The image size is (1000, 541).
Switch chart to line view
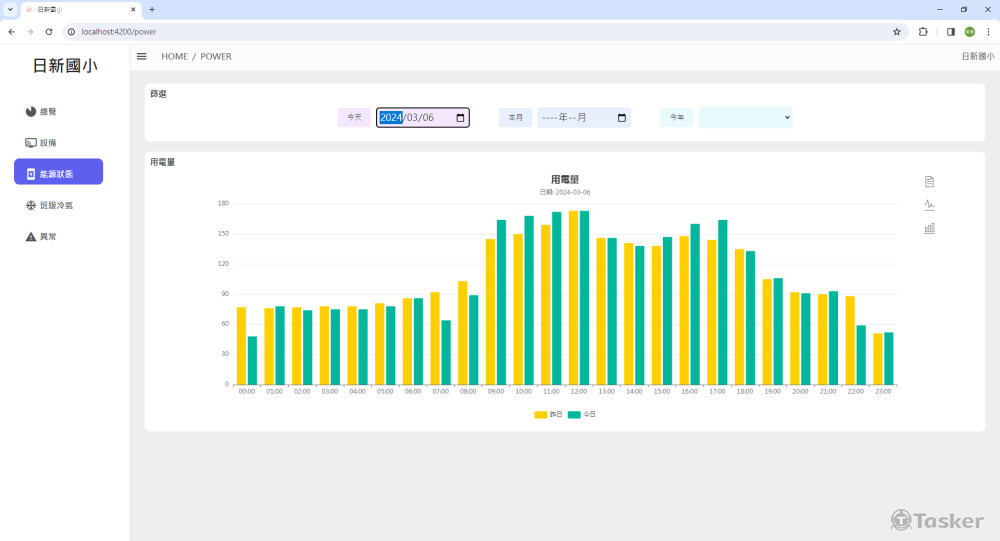pyautogui.click(x=929, y=205)
